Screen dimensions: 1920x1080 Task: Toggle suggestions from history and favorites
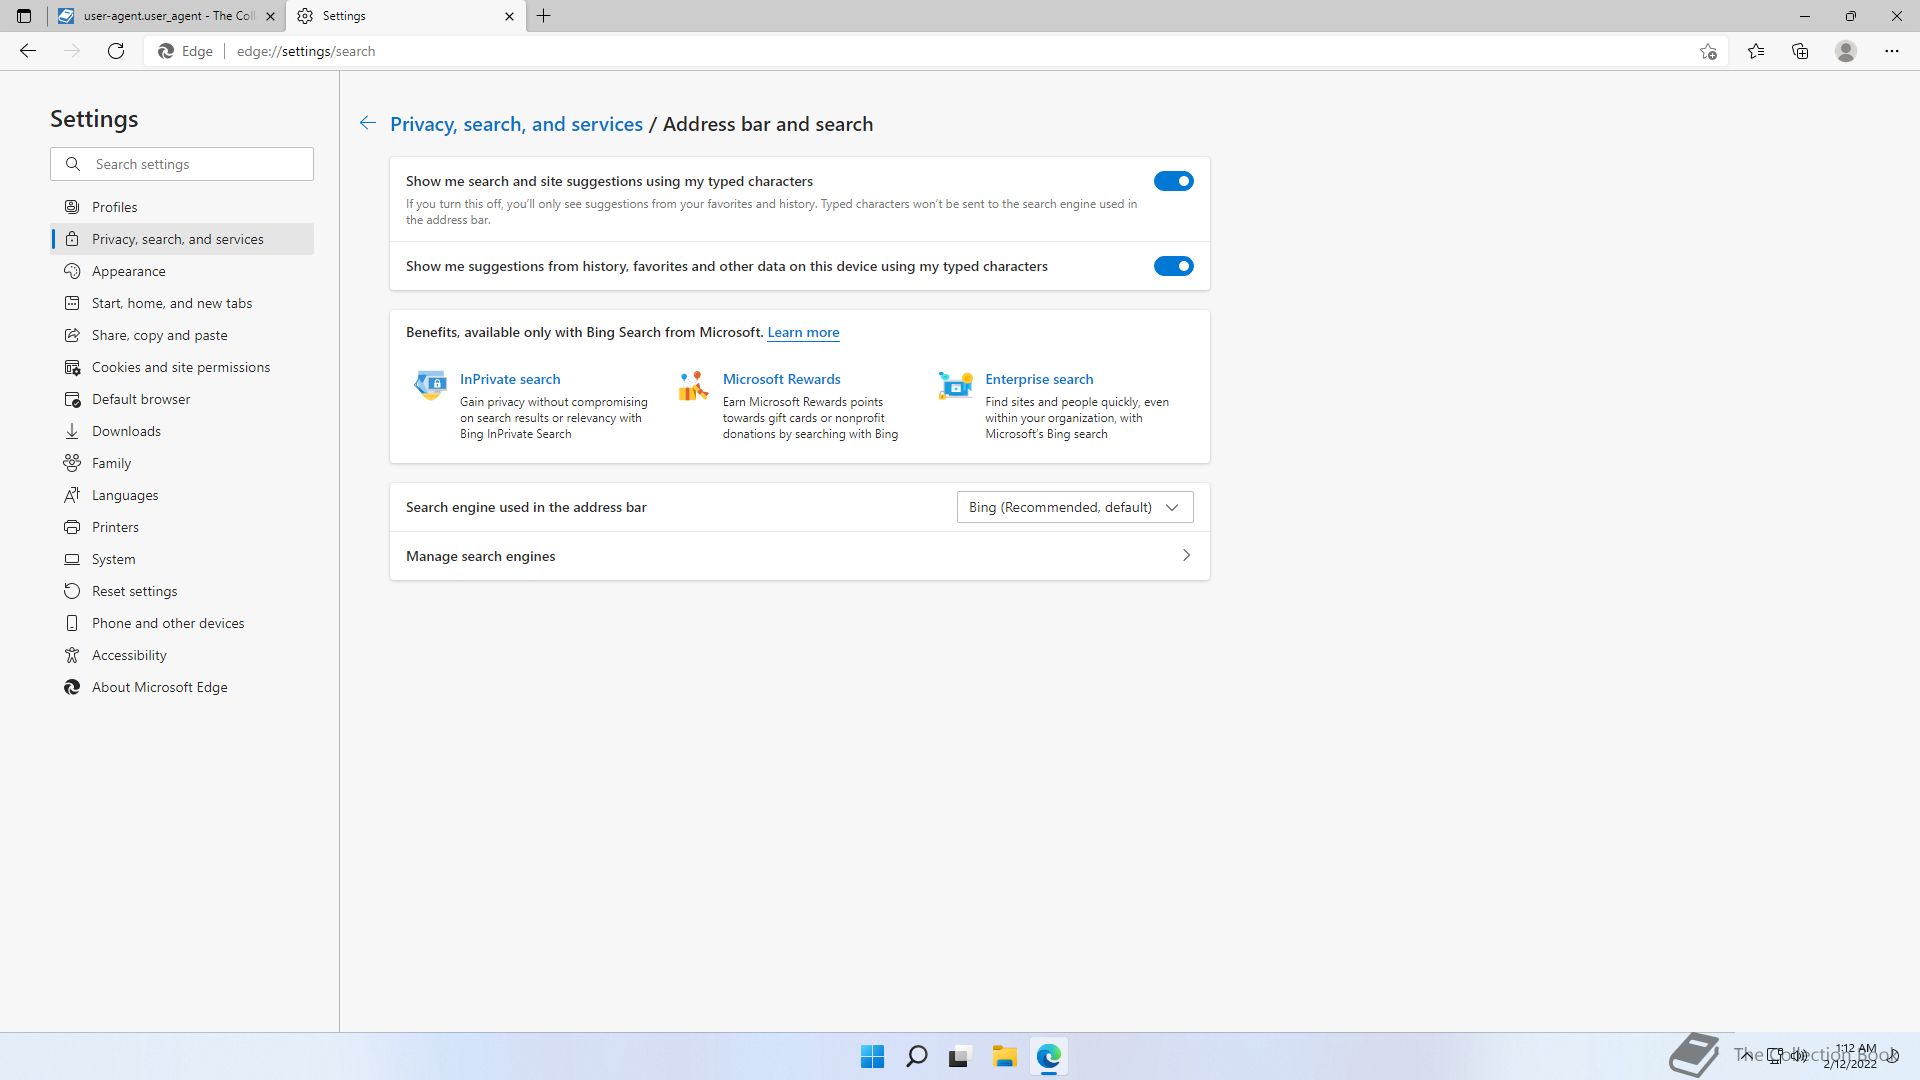tap(1173, 266)
